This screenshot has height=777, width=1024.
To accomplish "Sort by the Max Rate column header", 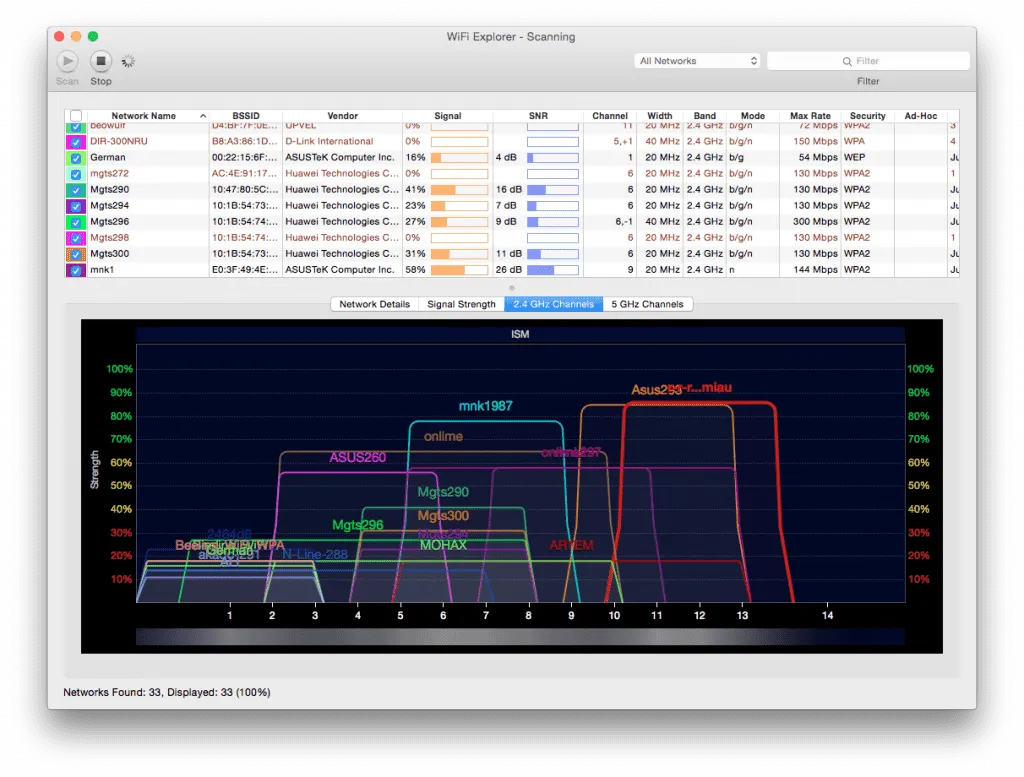I will click(810, 116).
